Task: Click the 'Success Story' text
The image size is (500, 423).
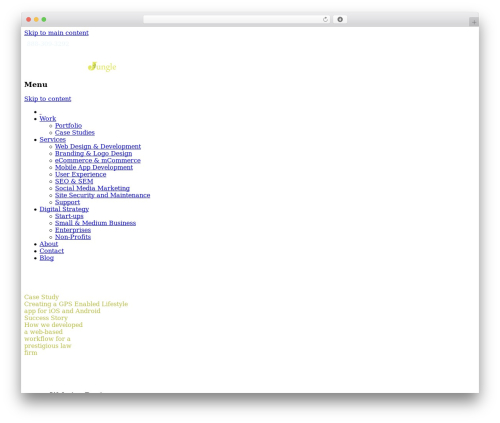Action: coord(46,318)
